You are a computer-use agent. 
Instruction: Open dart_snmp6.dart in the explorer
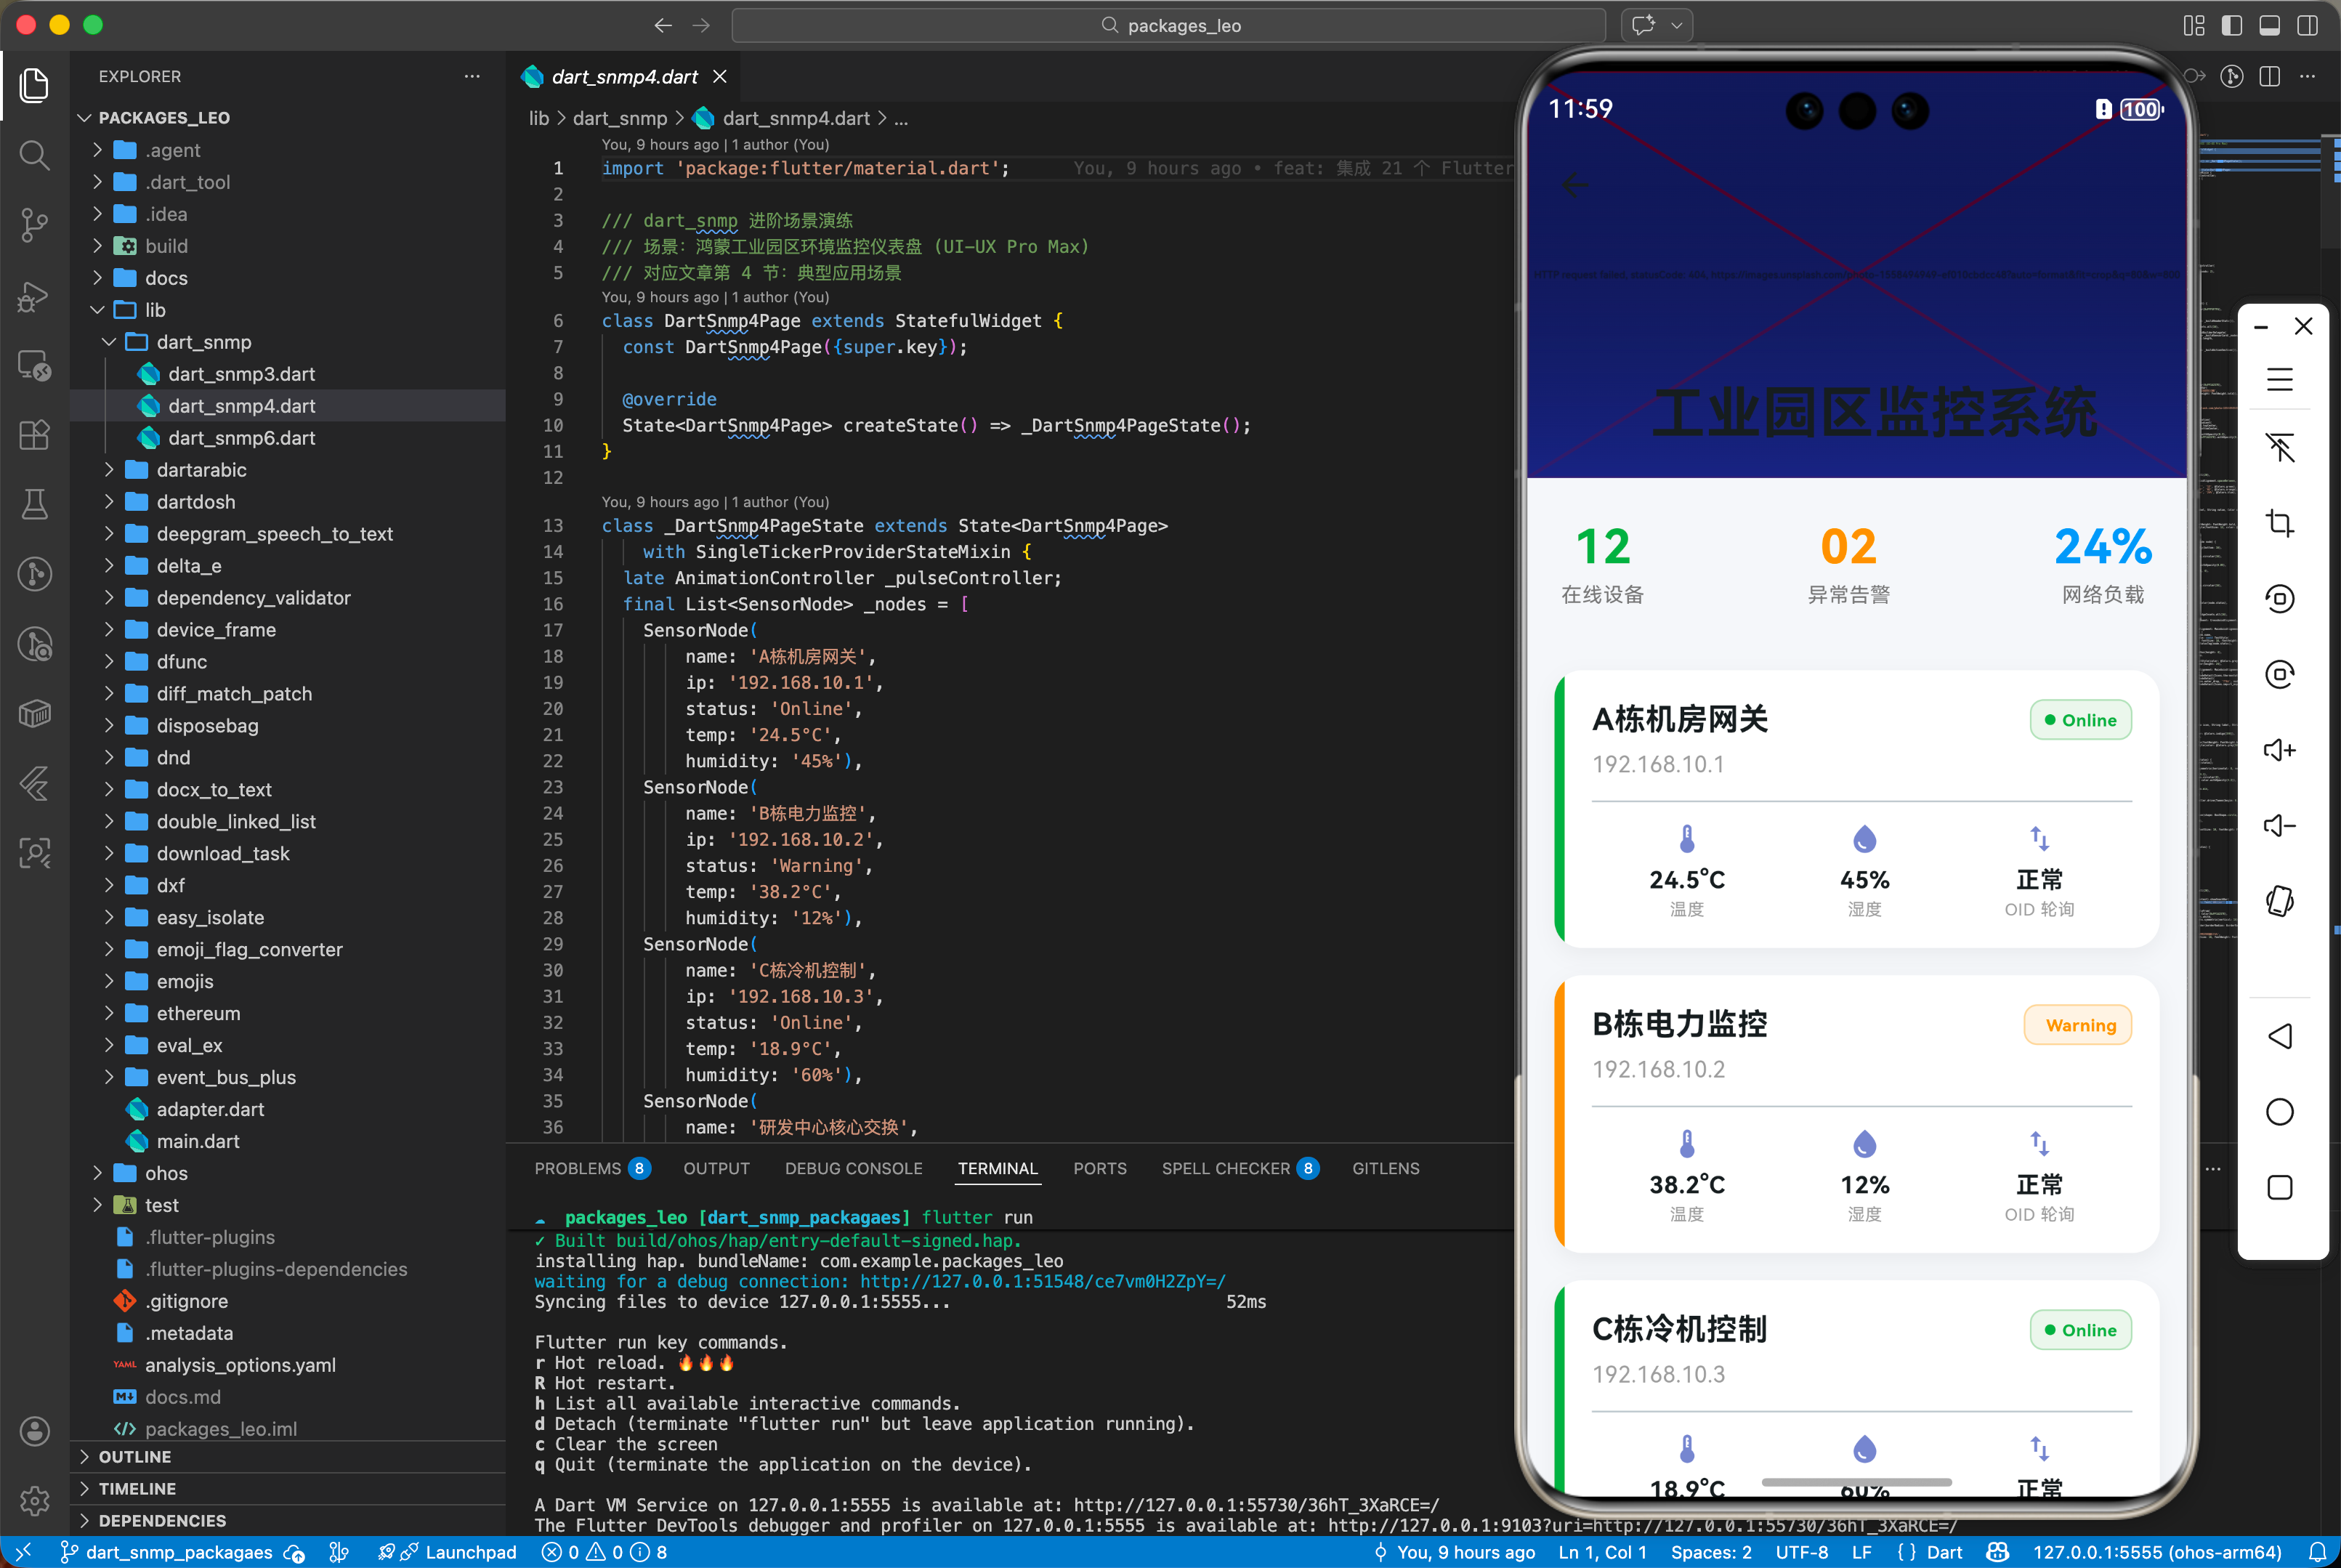(241, 438)
